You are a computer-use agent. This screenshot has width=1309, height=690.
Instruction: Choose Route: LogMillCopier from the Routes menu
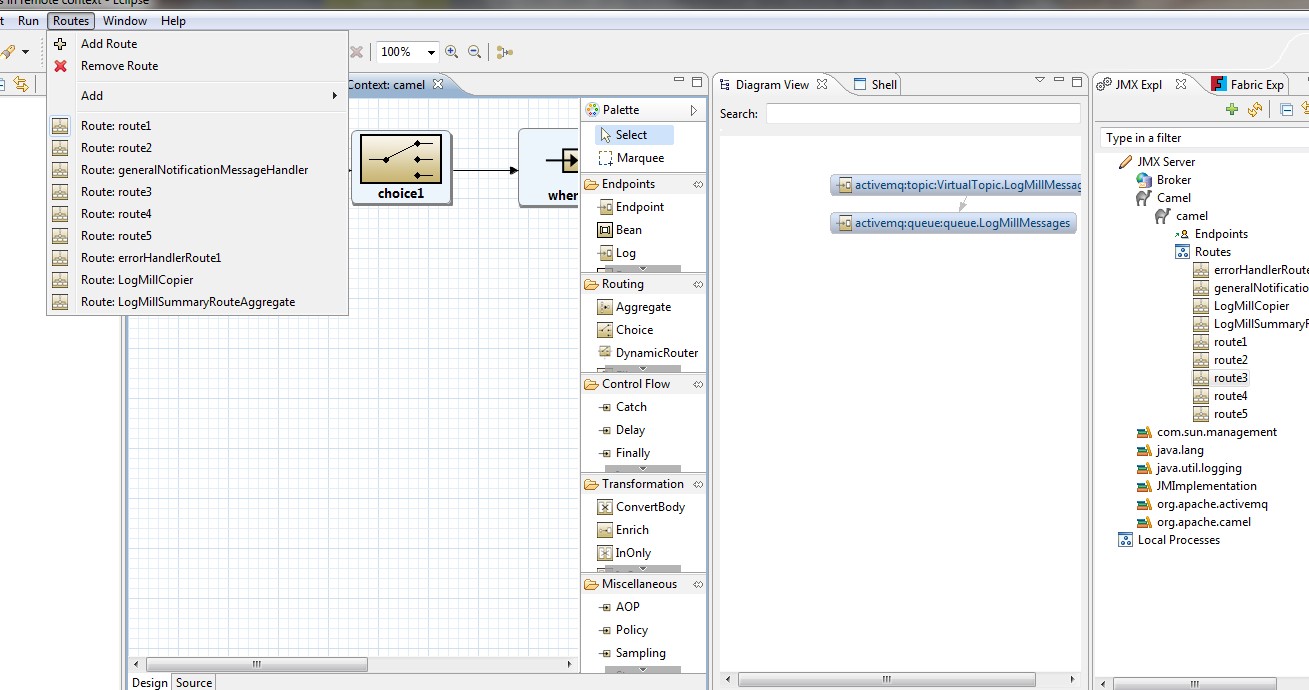coord(137,280)
